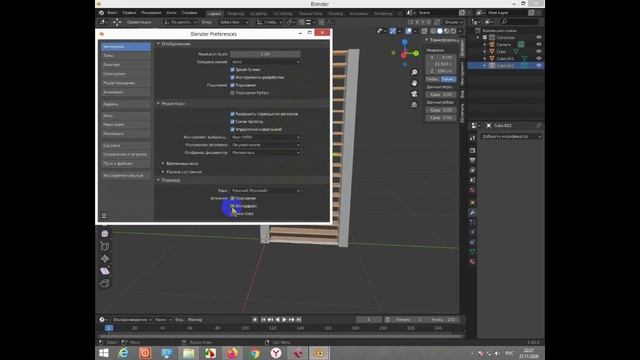Open the Modifiers properties tab (wrench)
Screen dimensions: 640x360
pyautogui.click(x=472, y=212)
